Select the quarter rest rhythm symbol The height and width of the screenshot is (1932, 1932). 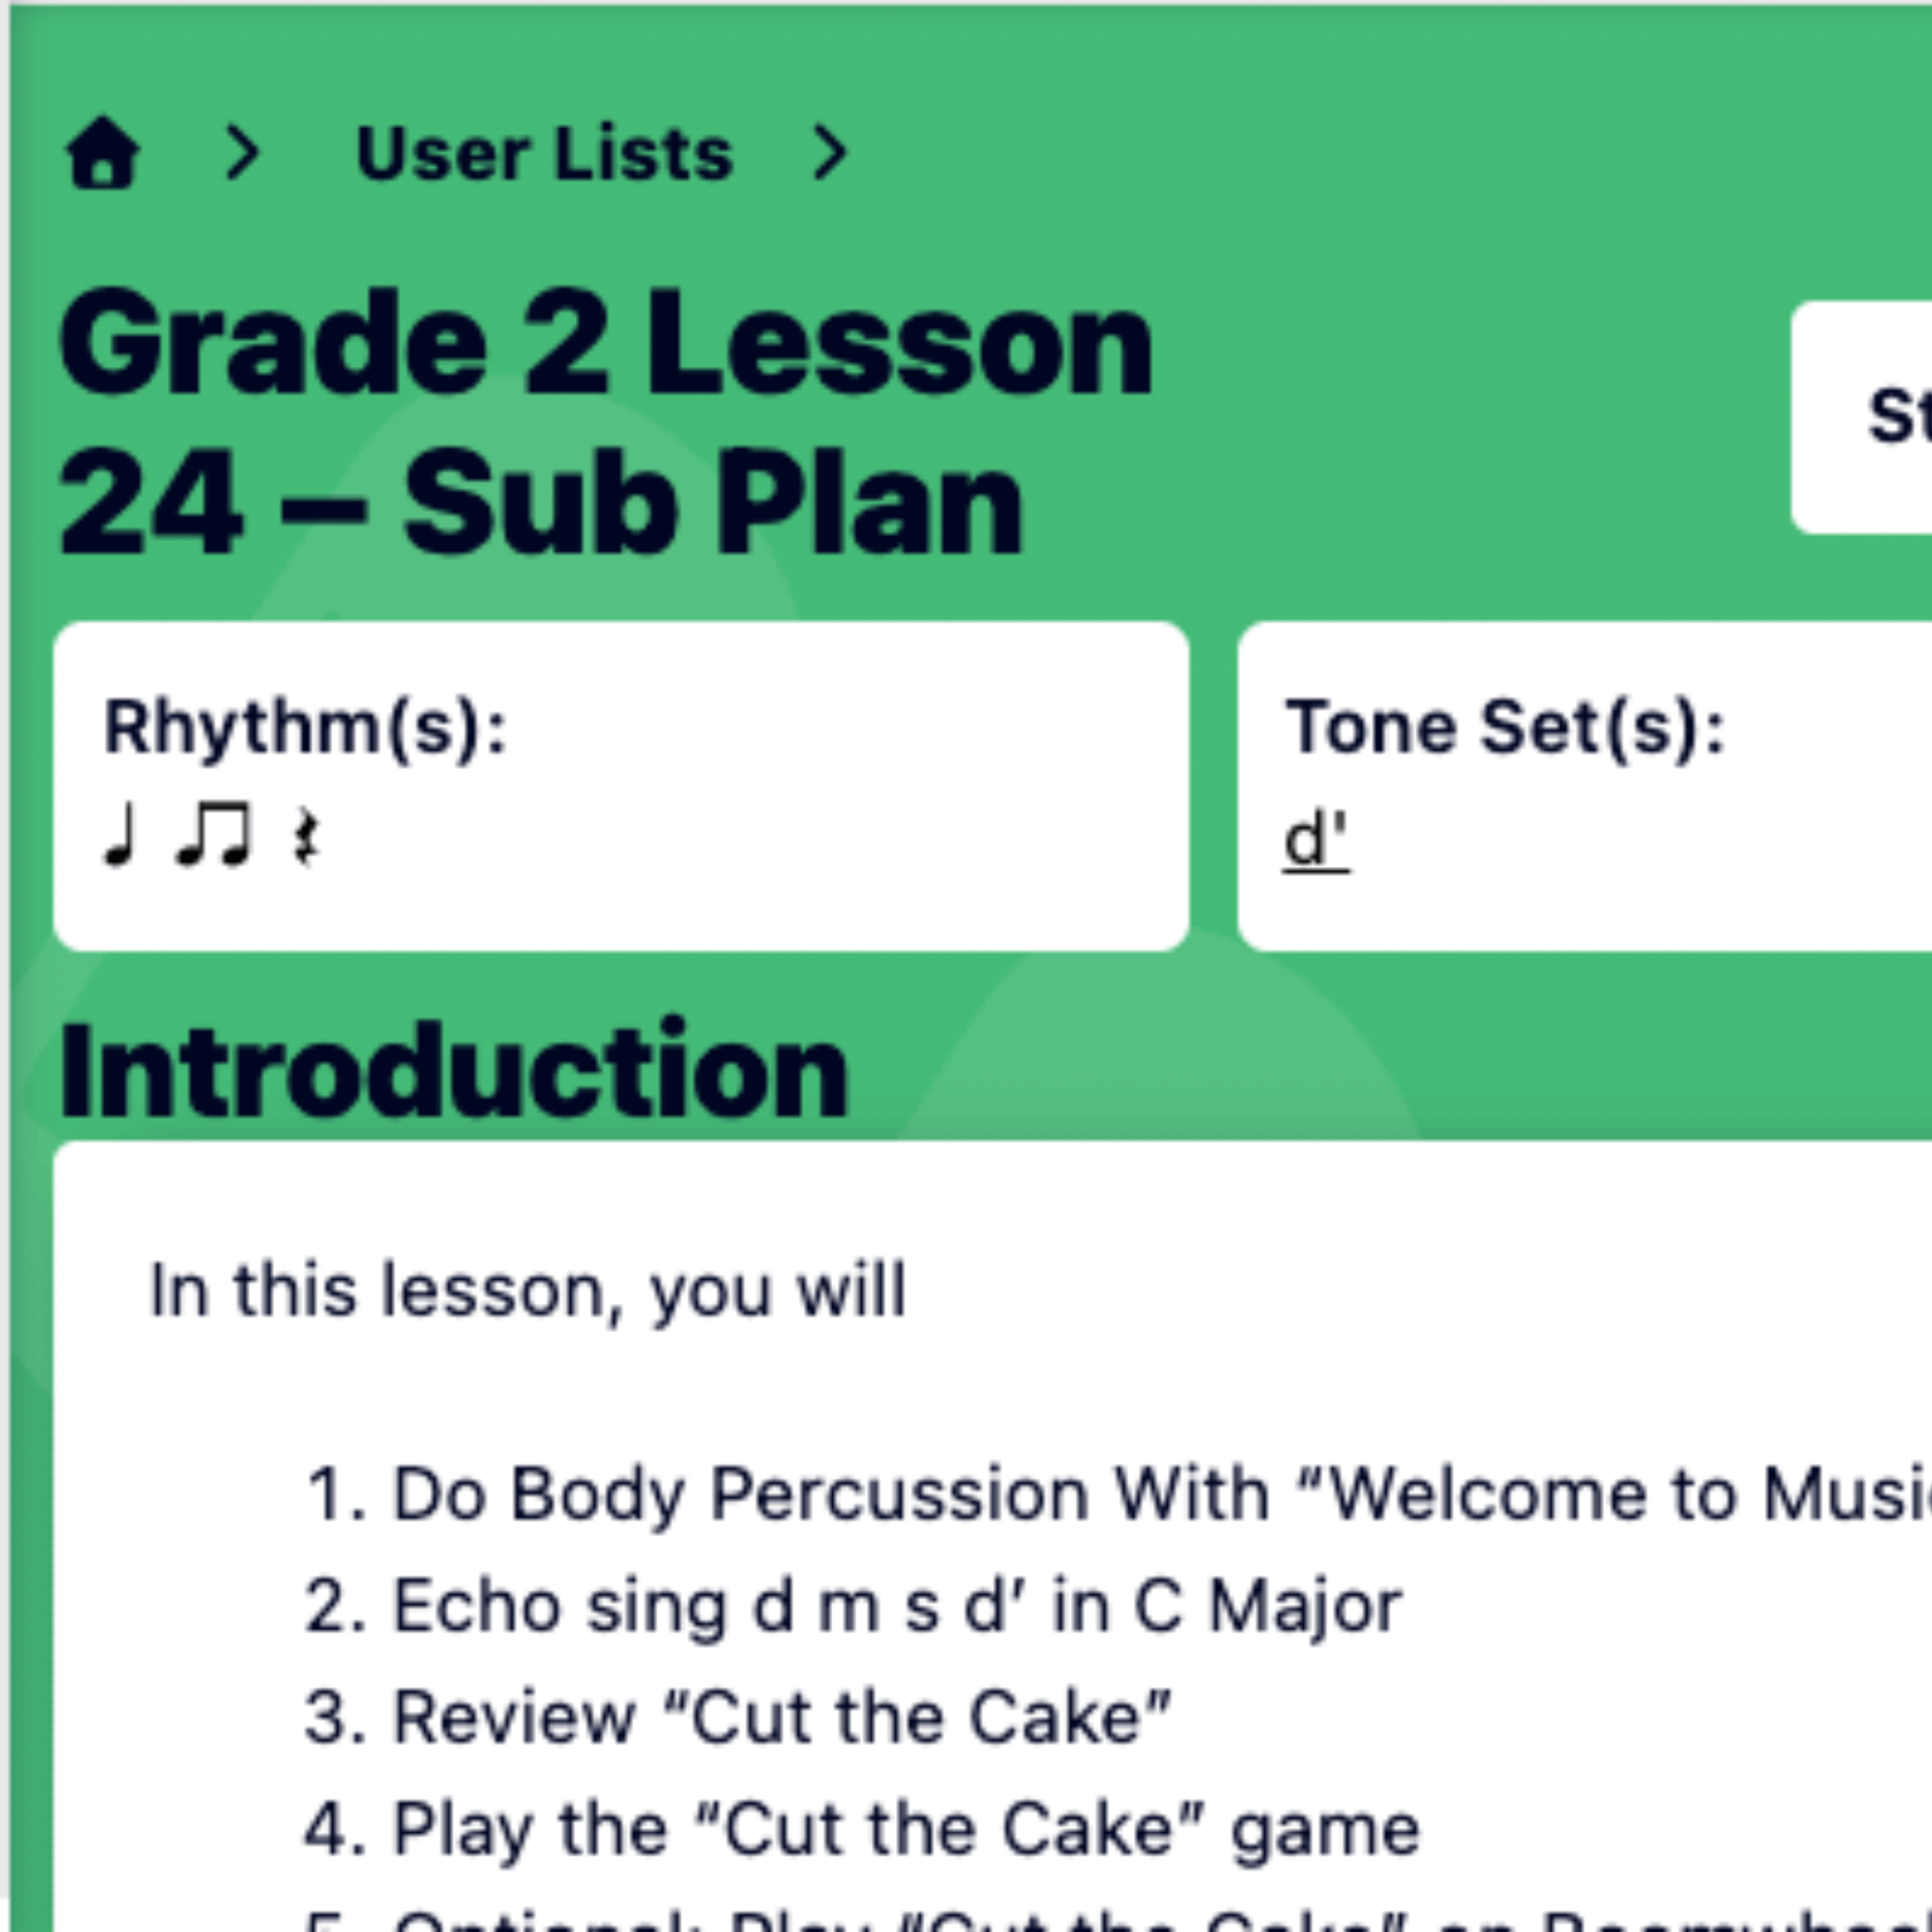coord(306,838)
